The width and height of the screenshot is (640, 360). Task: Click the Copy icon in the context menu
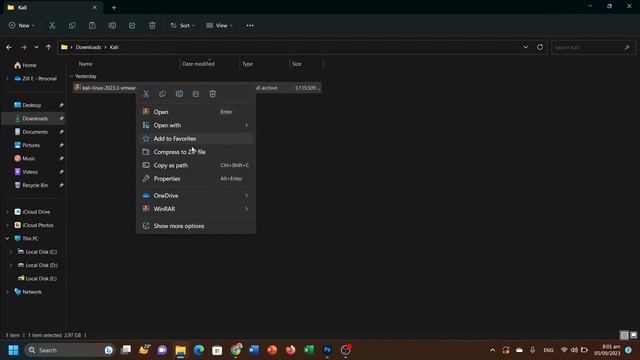pos(162,94)
